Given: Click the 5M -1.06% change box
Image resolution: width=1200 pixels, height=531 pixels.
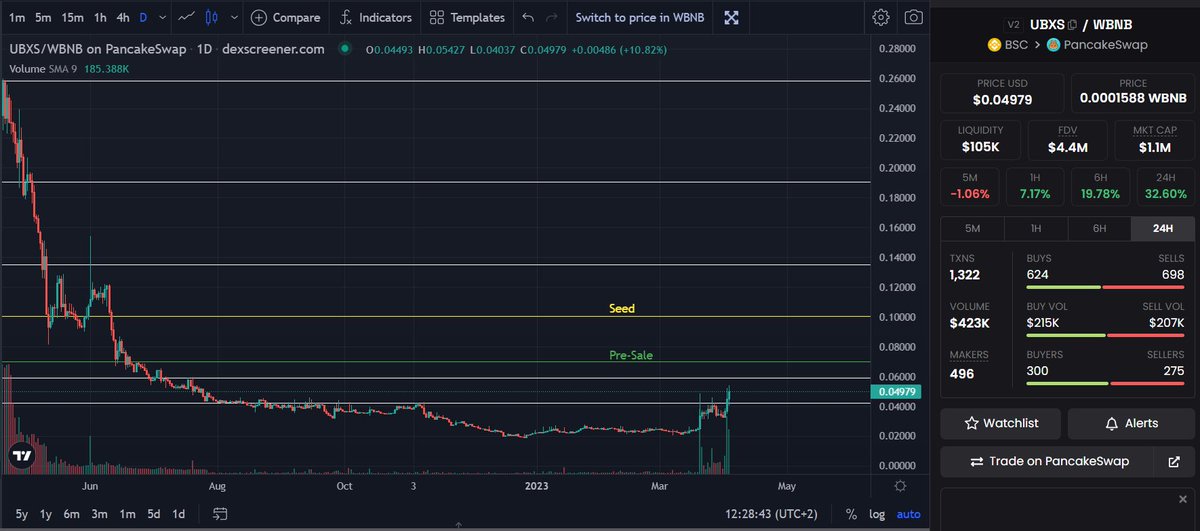Looking at the screenshot, I should point(970,187).
